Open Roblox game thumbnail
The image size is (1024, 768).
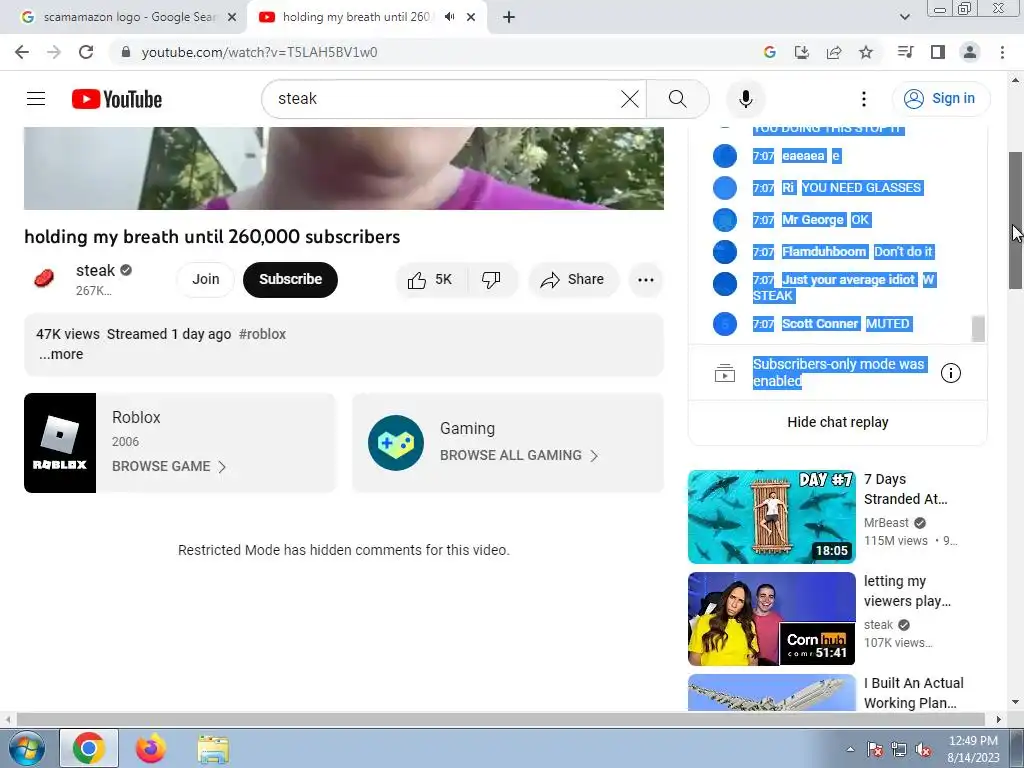pos(60,443)
